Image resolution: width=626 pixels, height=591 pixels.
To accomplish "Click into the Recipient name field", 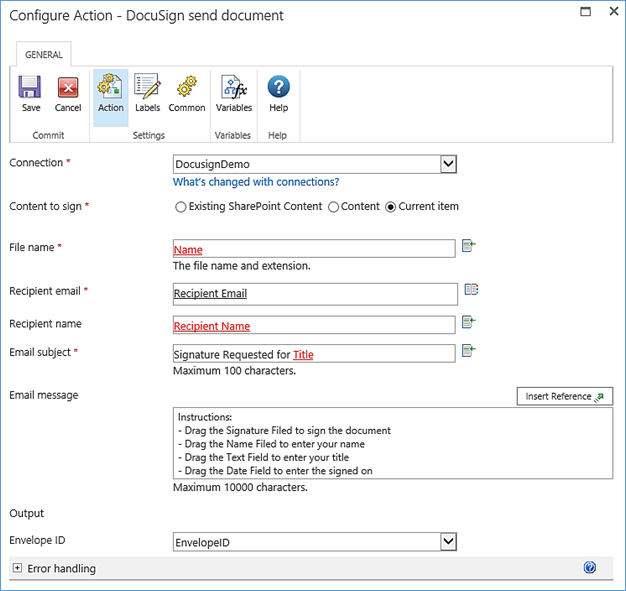I will tap(314, 325).
